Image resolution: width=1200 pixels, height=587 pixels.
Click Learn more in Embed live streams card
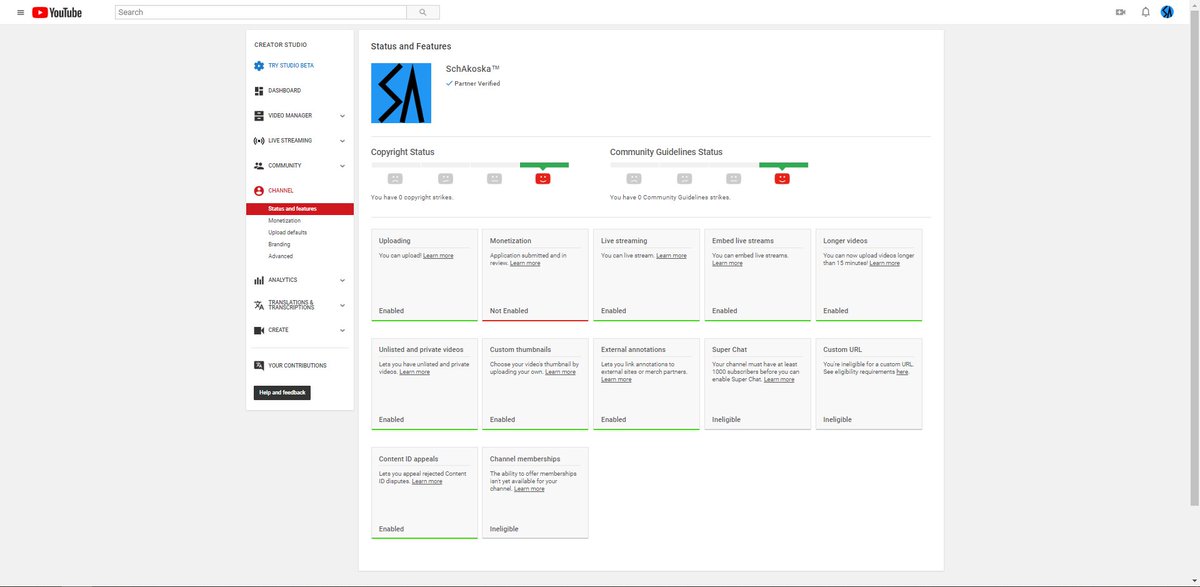pyautogui.click(x=727, y=263)
